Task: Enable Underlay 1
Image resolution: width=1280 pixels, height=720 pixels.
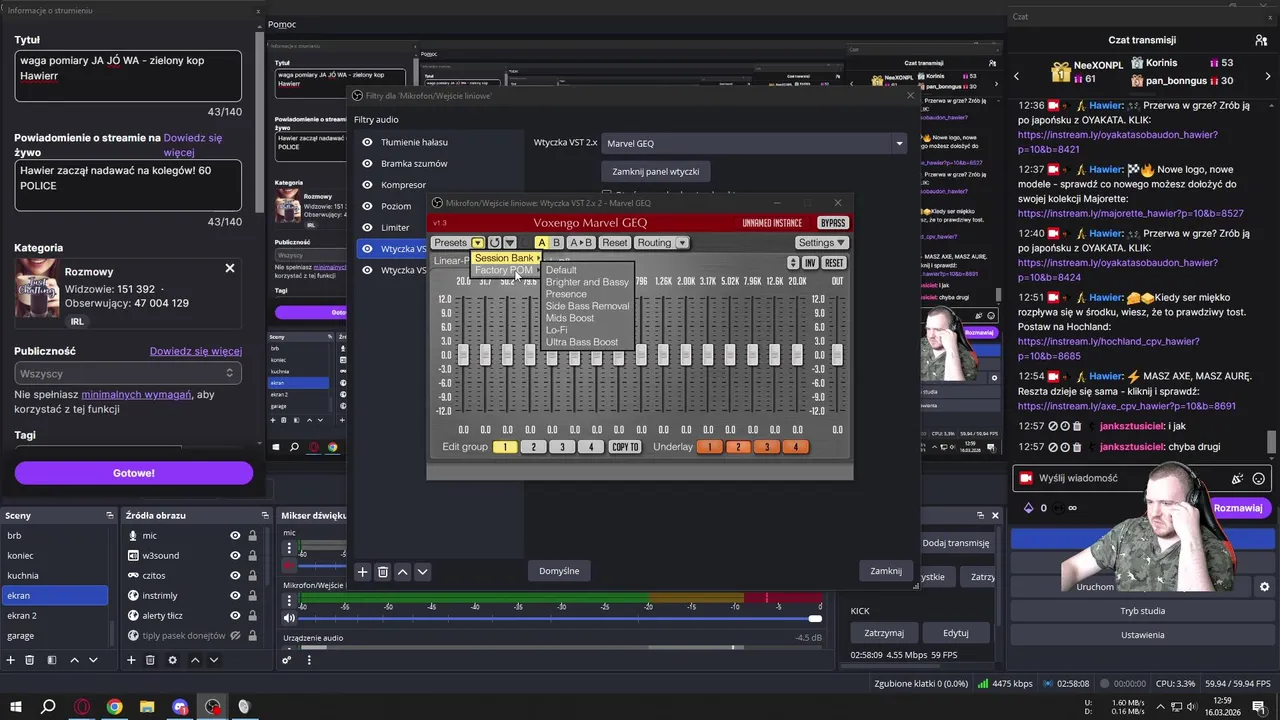Action: 710,447
